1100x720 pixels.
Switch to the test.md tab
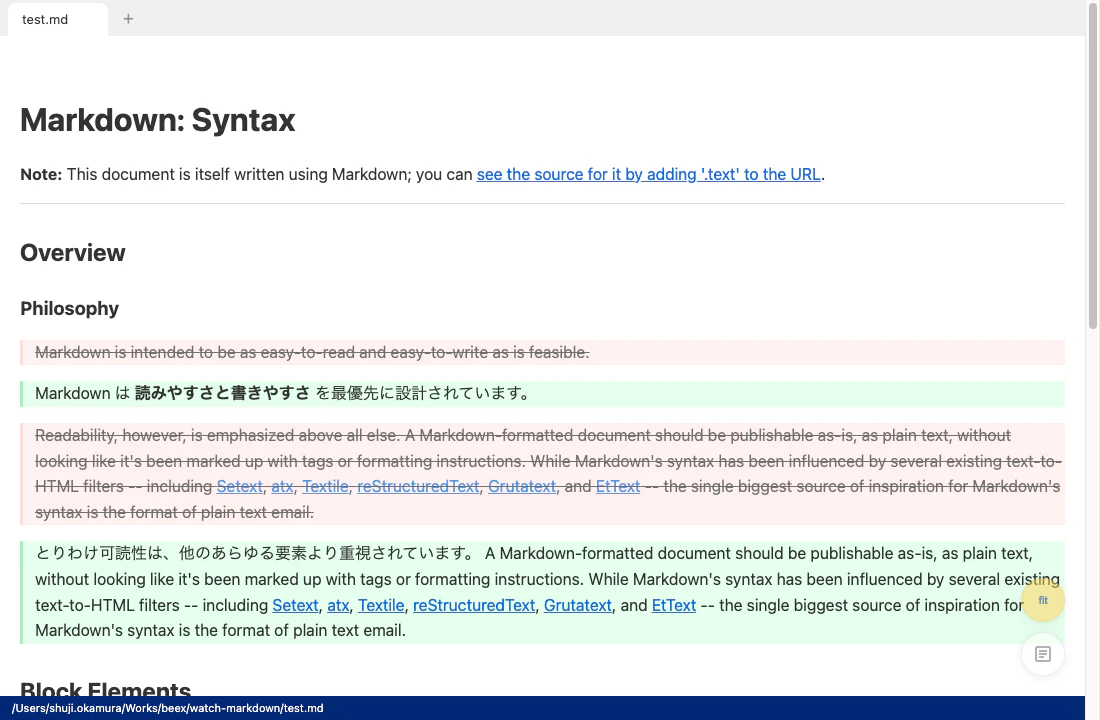58,20
